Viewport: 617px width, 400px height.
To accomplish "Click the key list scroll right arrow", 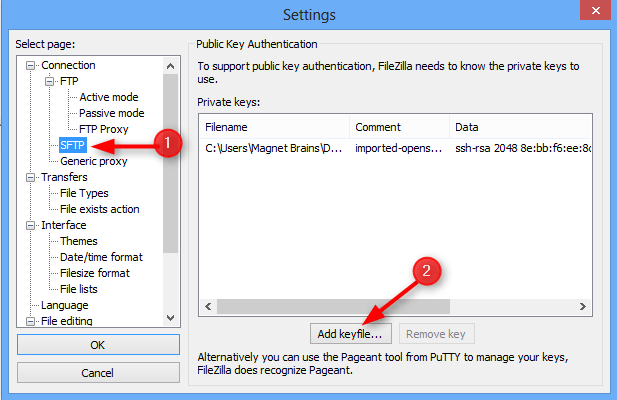I will (x=583, y=306).
